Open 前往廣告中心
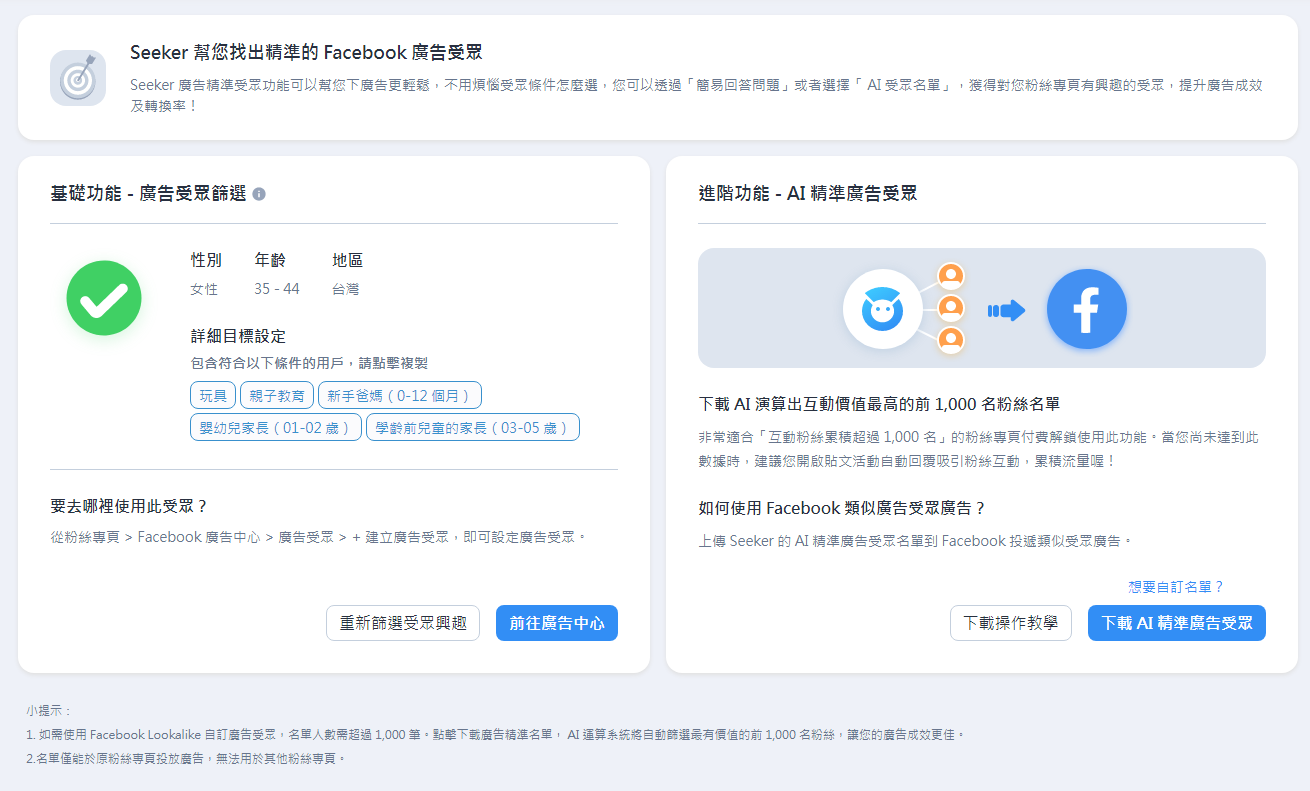This screenshot has height=791, width=1310. click(556, 623)
